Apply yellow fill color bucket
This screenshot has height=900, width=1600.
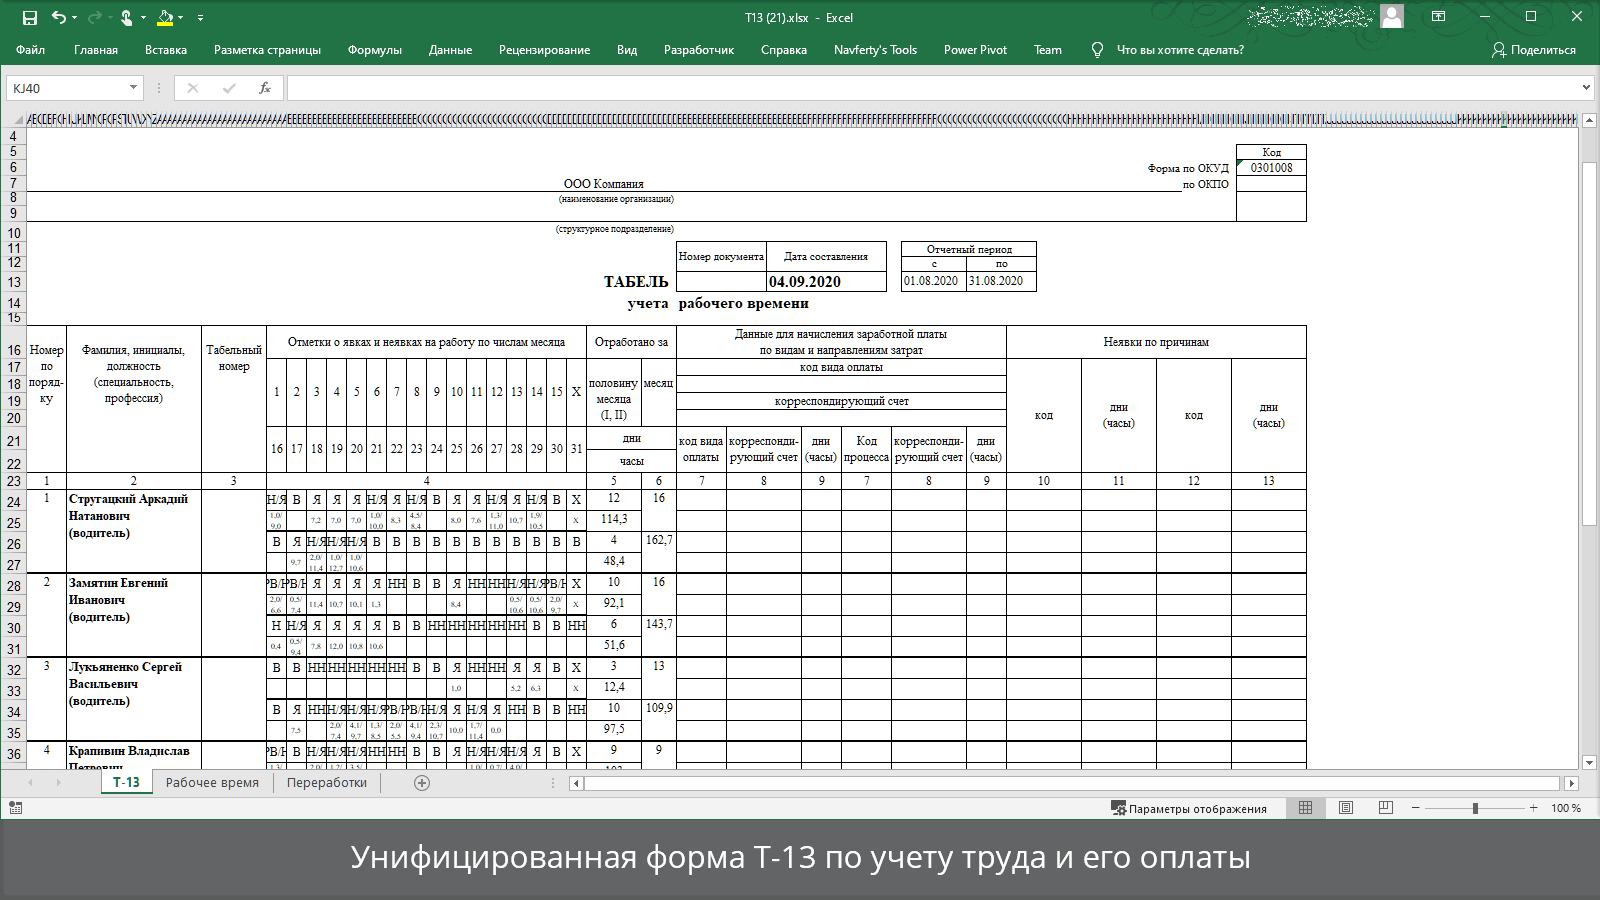(165, 18)
